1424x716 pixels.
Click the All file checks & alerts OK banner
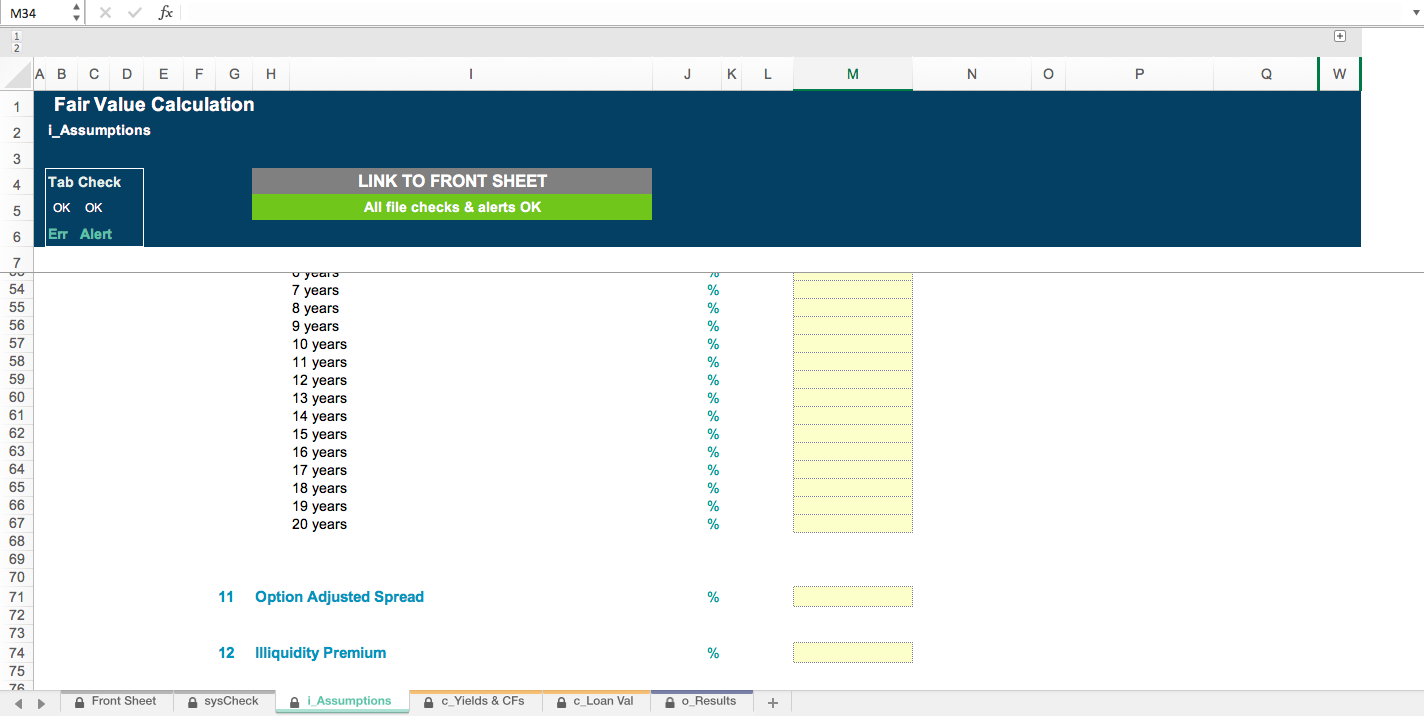pos(452,207)
